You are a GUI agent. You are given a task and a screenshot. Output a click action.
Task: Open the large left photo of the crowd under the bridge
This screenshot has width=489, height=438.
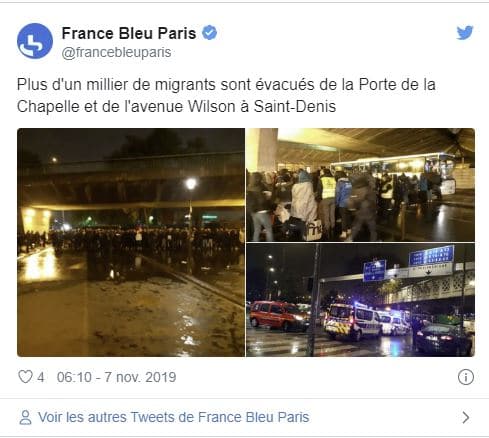tap(131, 242)
